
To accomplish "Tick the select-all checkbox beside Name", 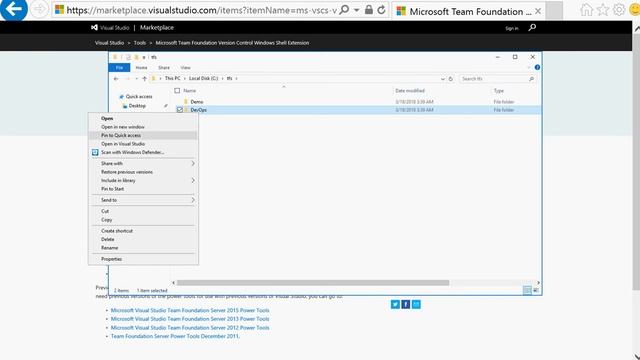I will [177, 91].
